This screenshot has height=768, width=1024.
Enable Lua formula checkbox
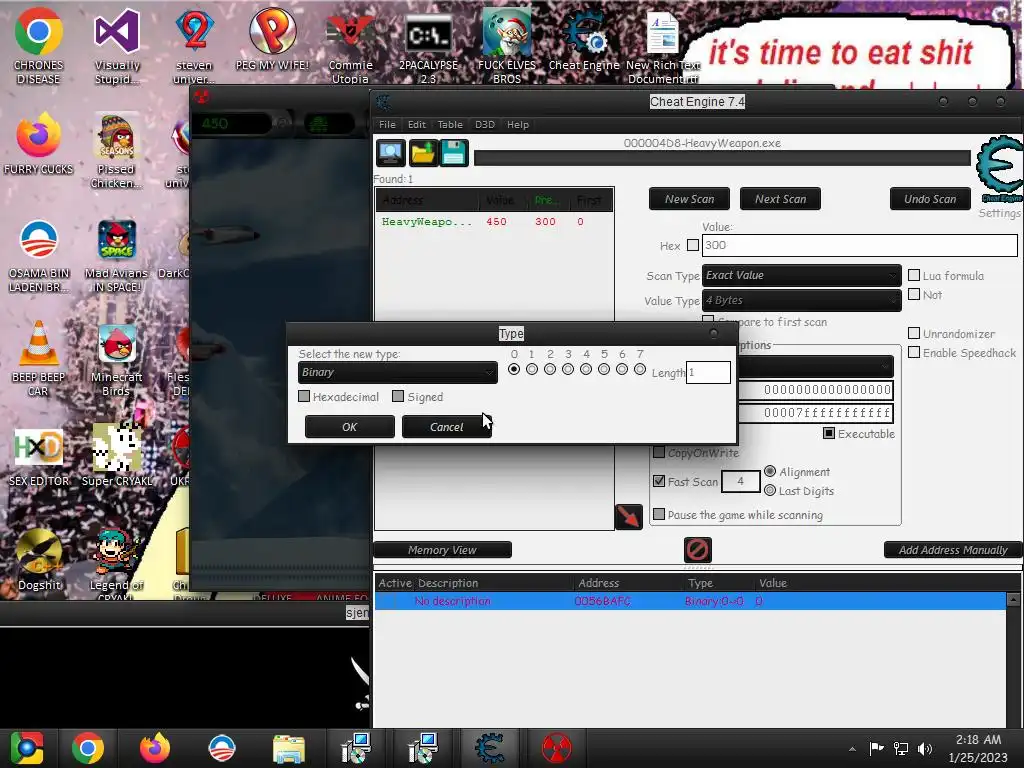tap(914, 275)
